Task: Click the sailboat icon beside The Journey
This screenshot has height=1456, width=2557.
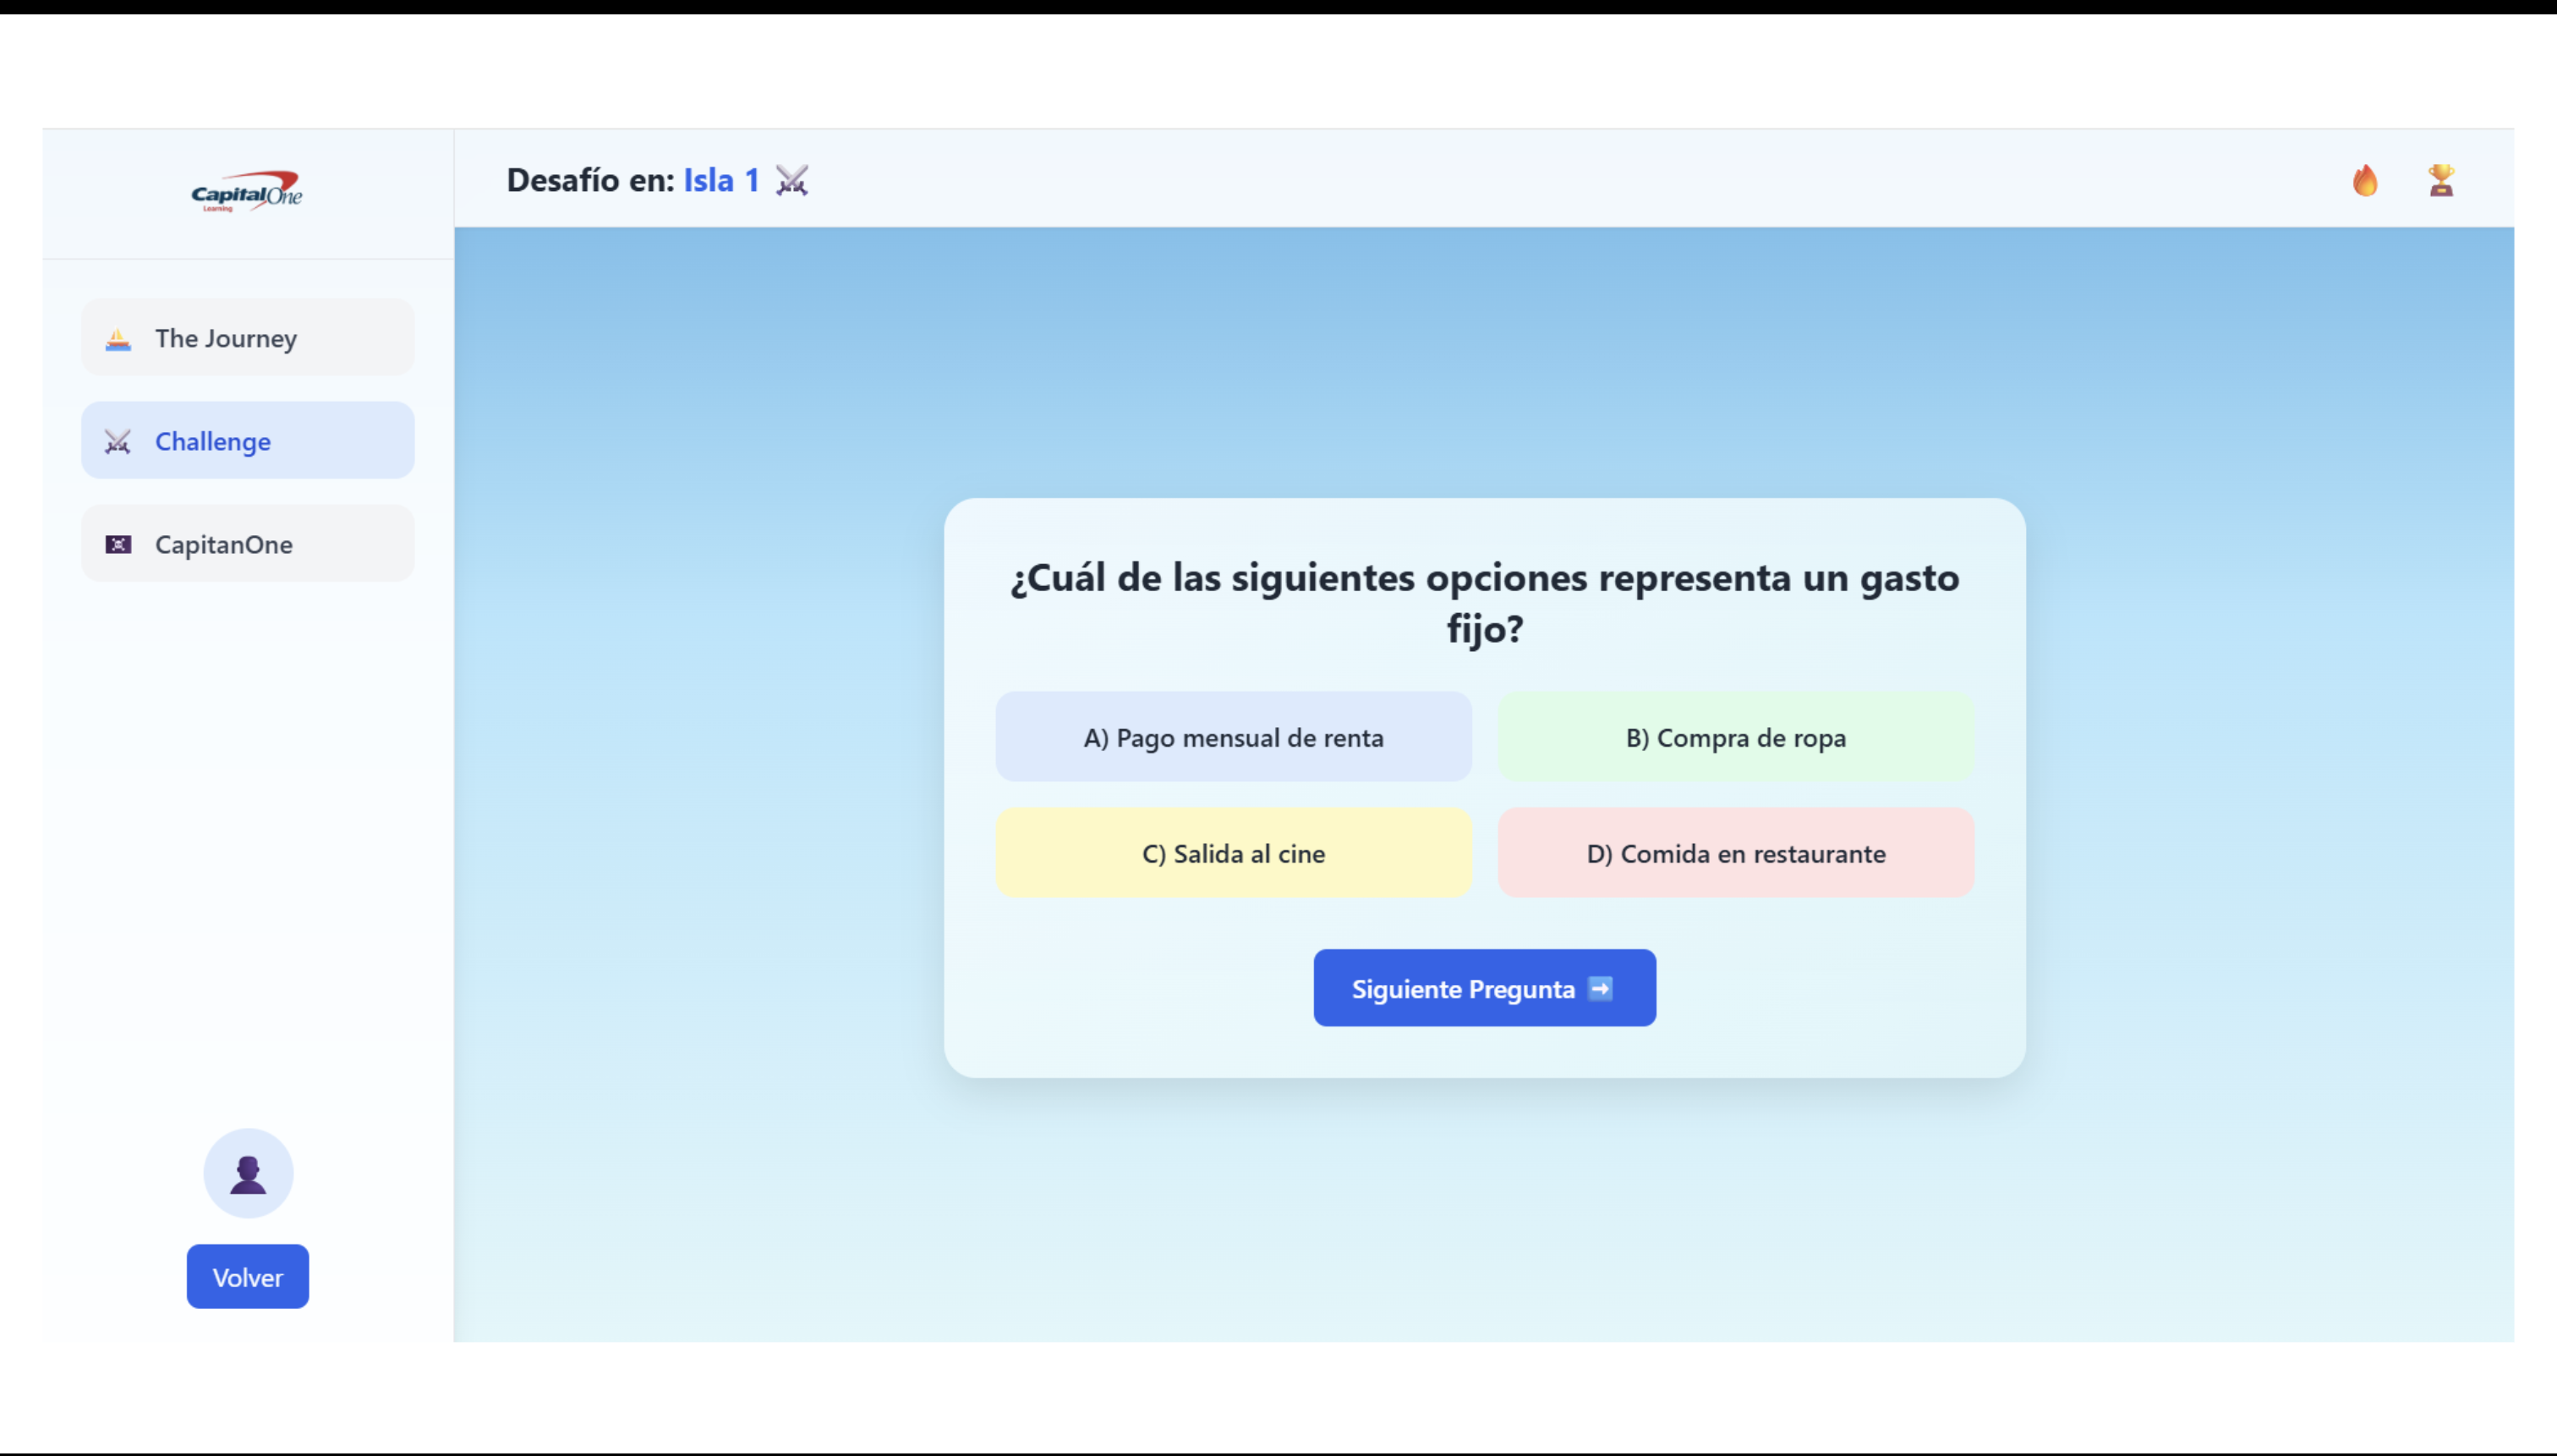Action: tap(118, 339)
